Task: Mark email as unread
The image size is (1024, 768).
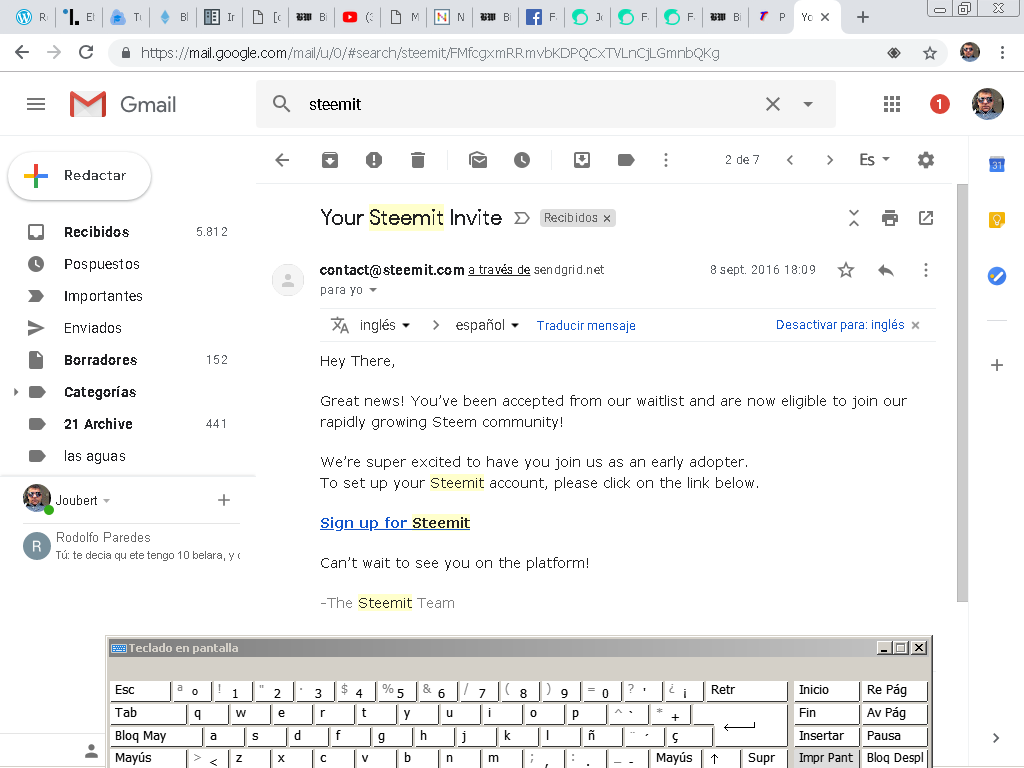Action: tap(478, 160)
